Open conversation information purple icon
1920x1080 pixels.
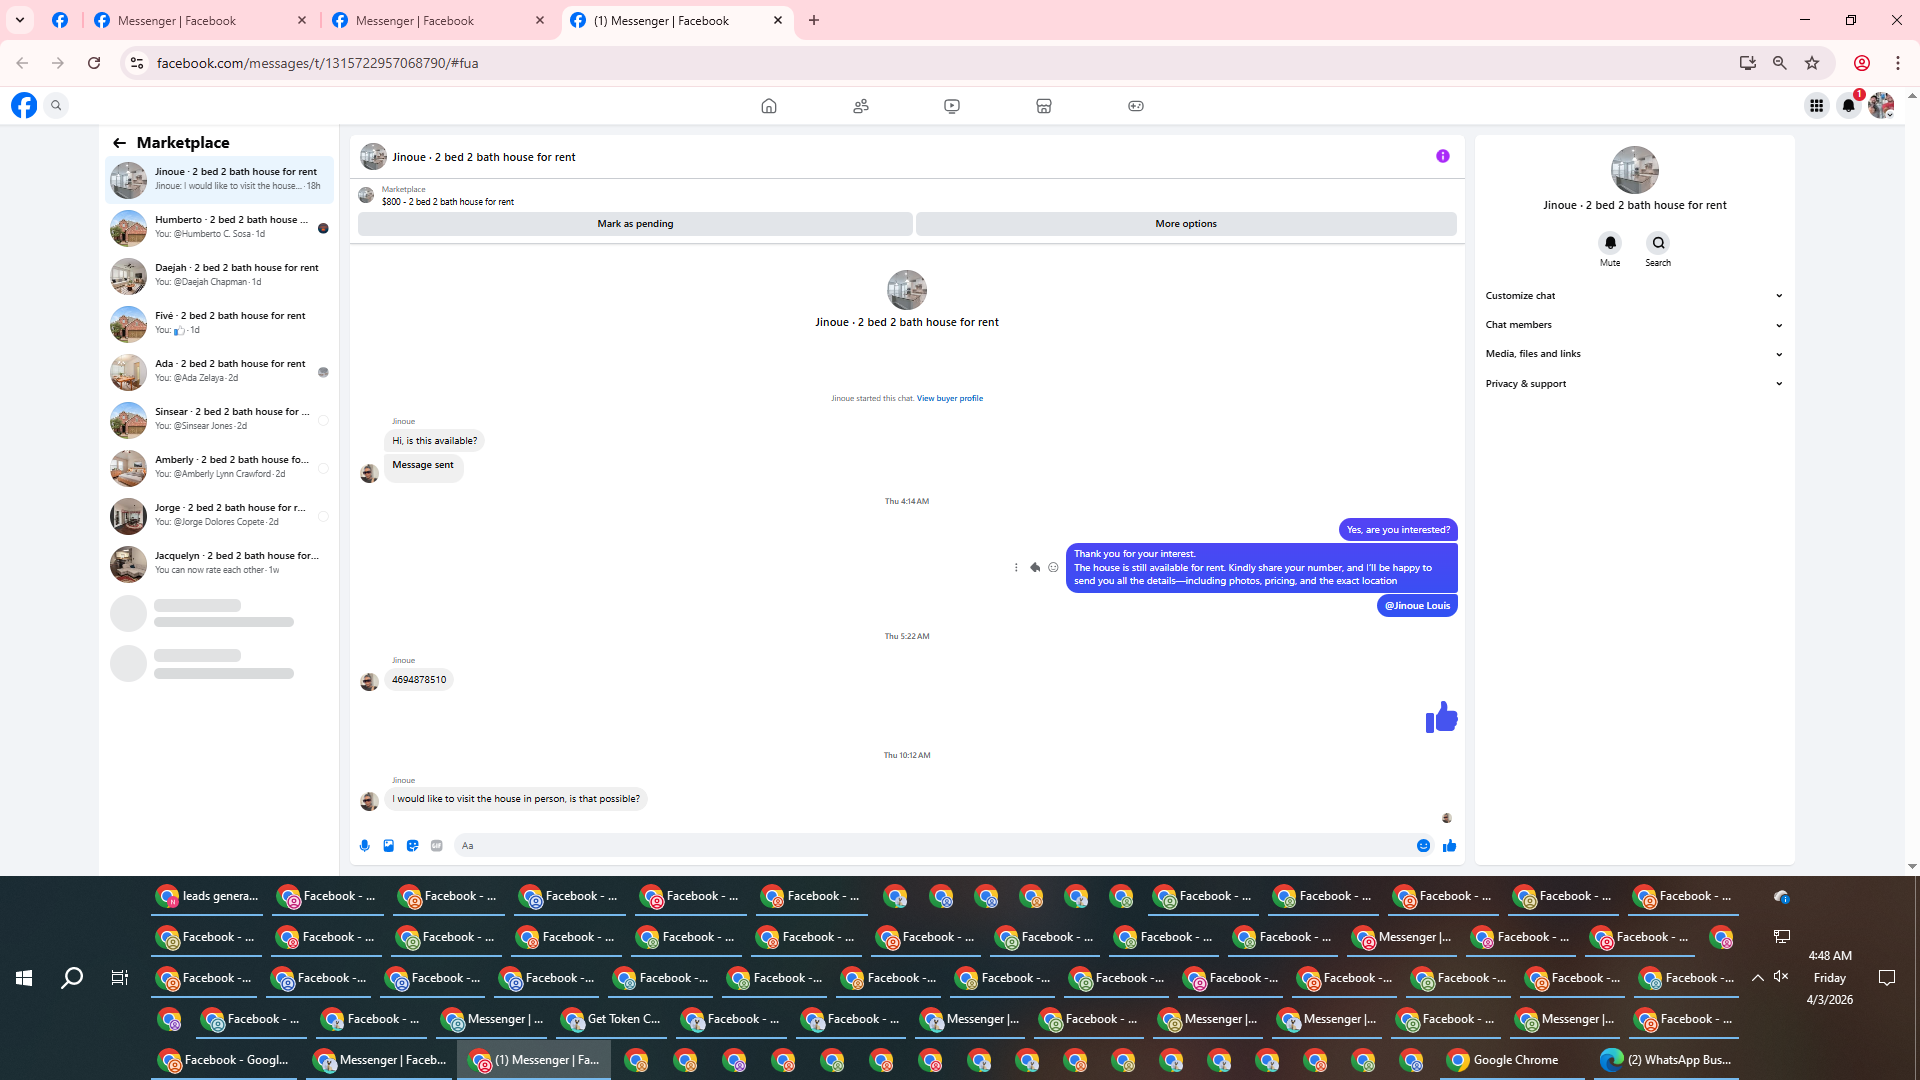1442,156
